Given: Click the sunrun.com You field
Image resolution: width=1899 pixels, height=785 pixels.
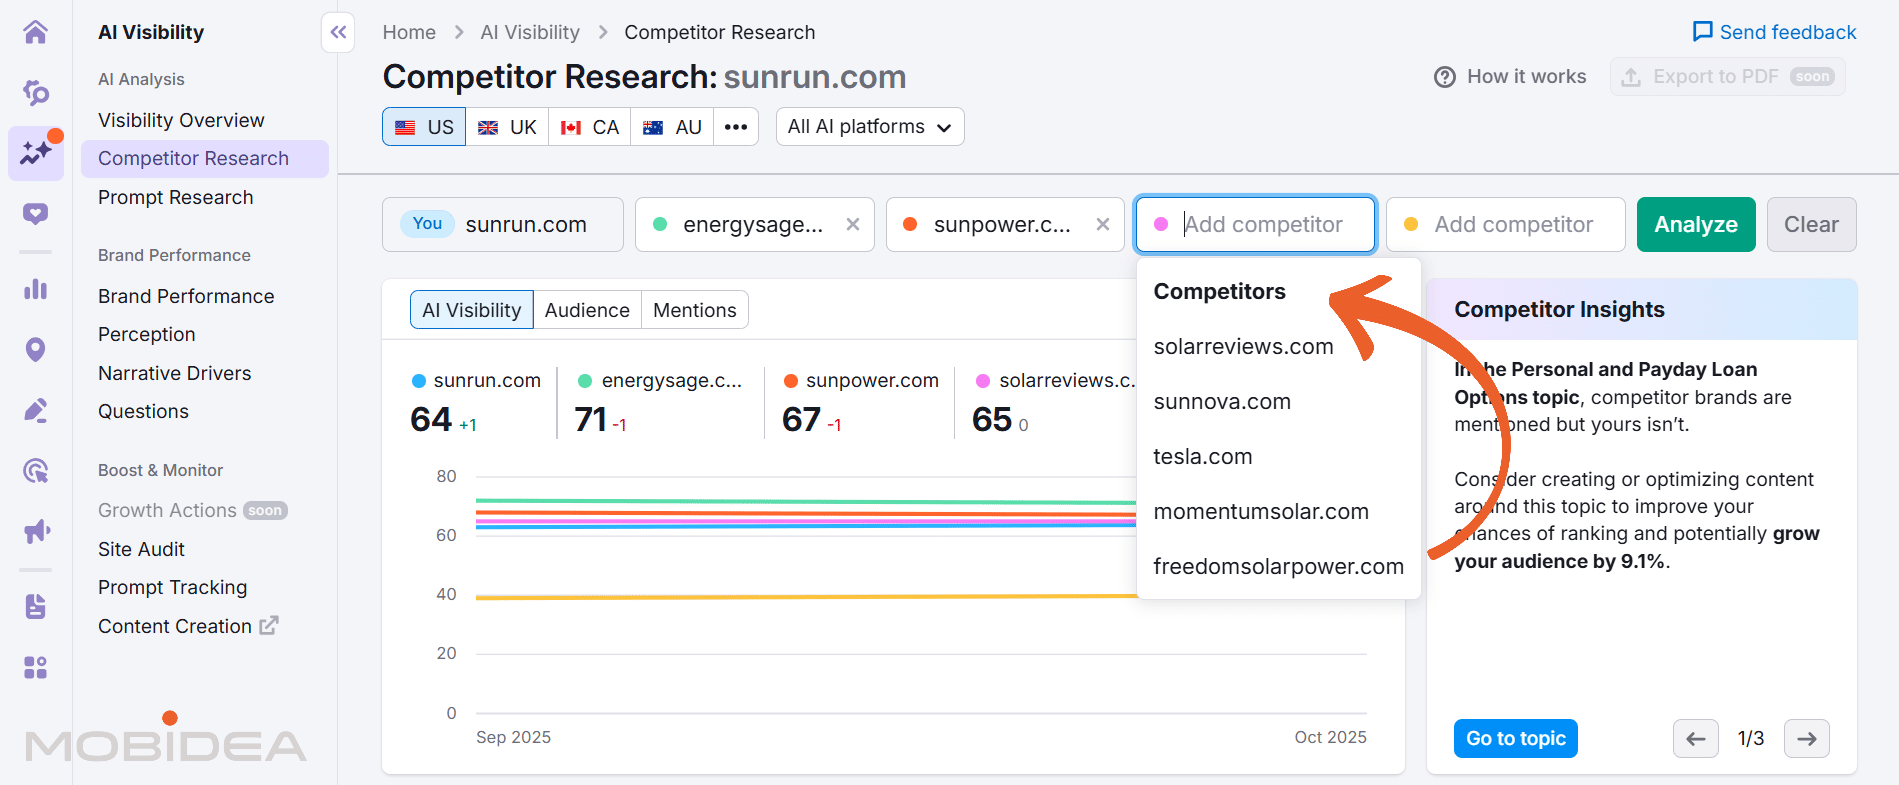Looking at the screenshot, I should pos(503,224).
